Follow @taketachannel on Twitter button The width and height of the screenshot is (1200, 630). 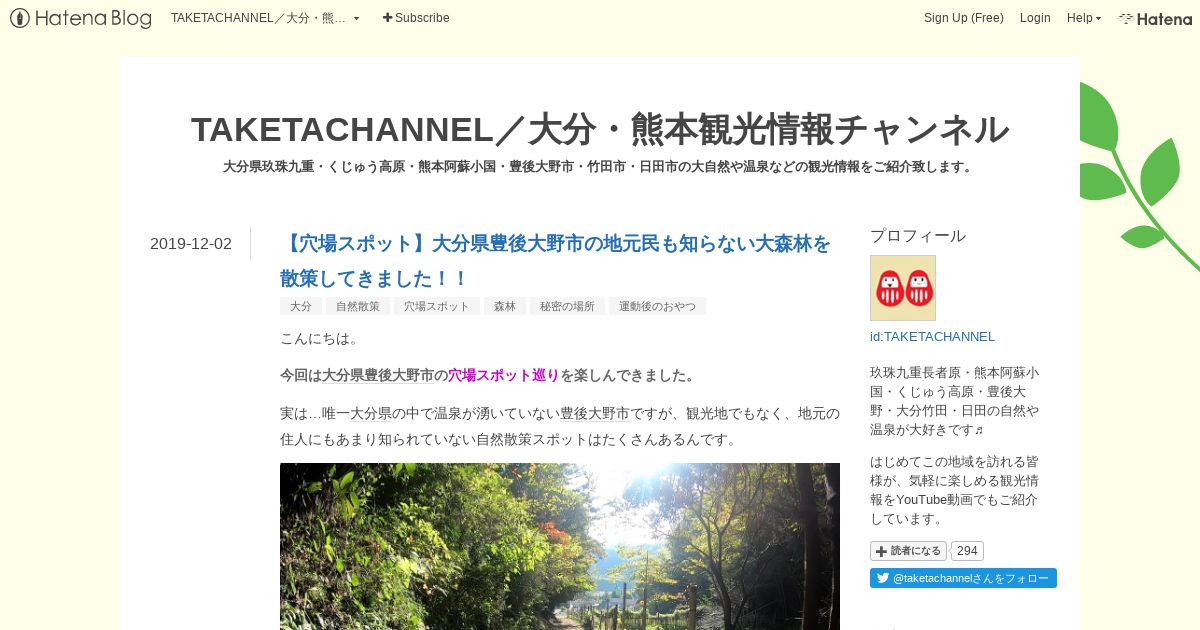click(x=963, y=578)
